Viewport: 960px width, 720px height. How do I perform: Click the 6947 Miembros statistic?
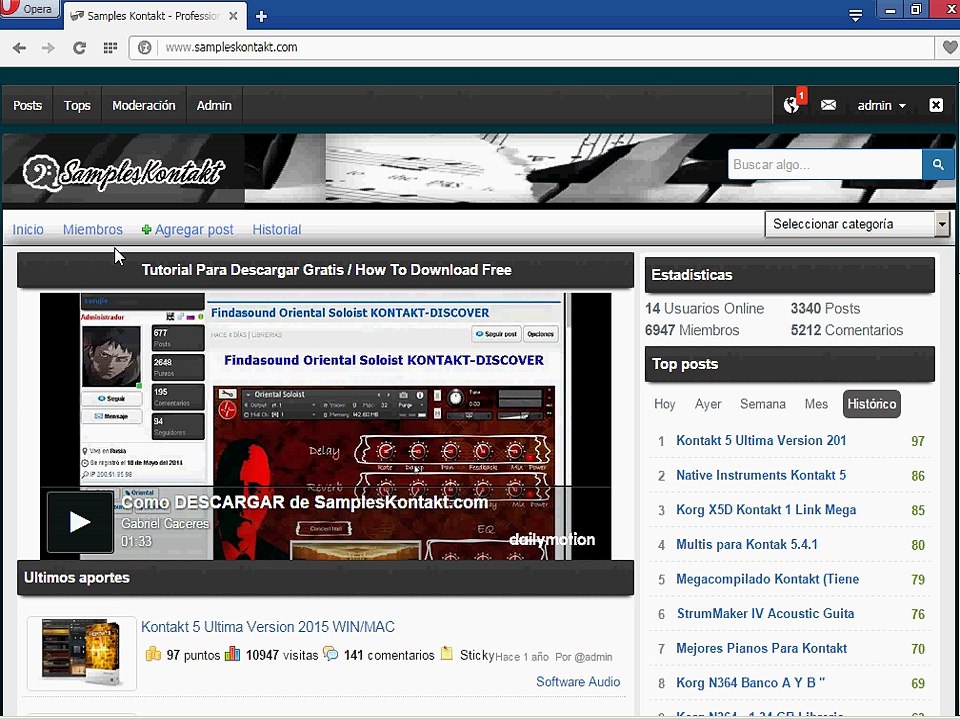692,331
